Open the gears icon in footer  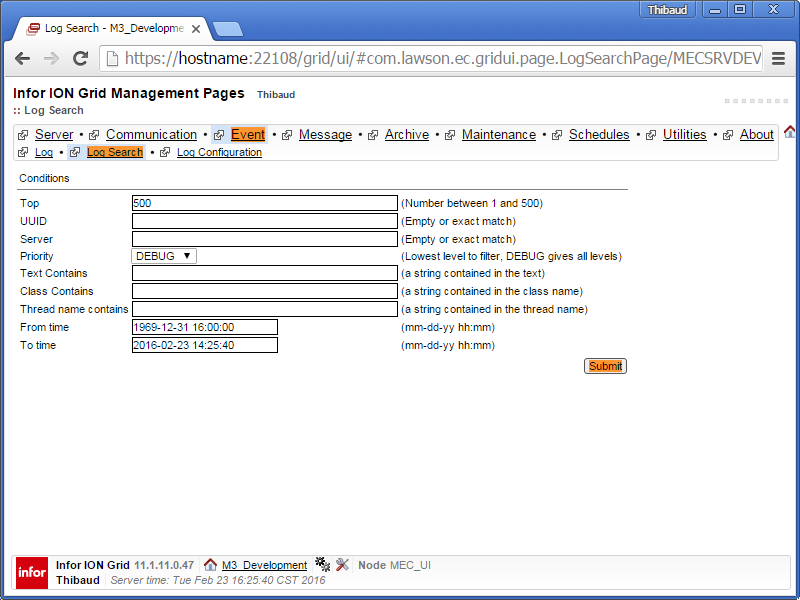tap(322, 565)
